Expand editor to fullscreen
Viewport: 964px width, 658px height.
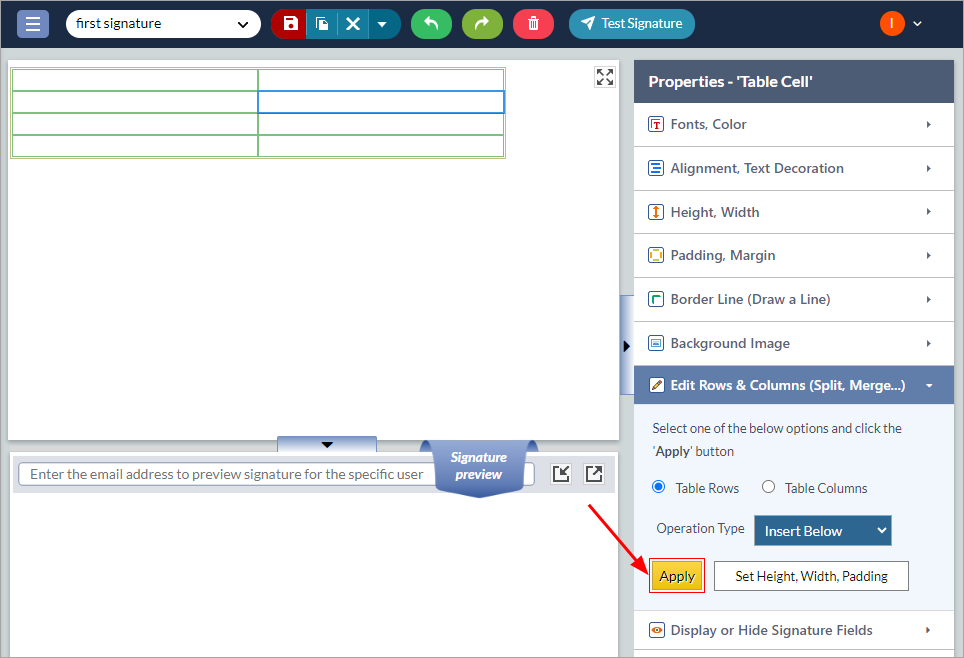(x=605, y=77)
